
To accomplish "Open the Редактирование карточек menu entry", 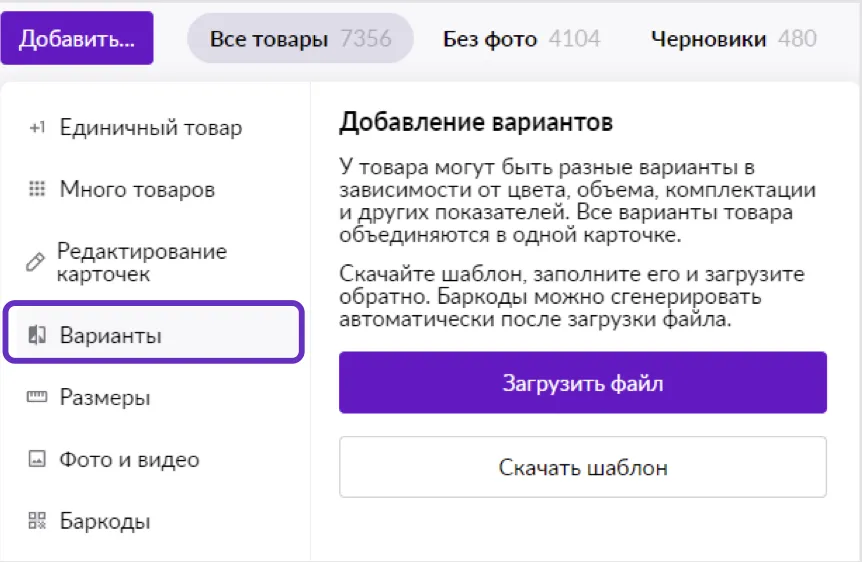I will tap(141, 262).
